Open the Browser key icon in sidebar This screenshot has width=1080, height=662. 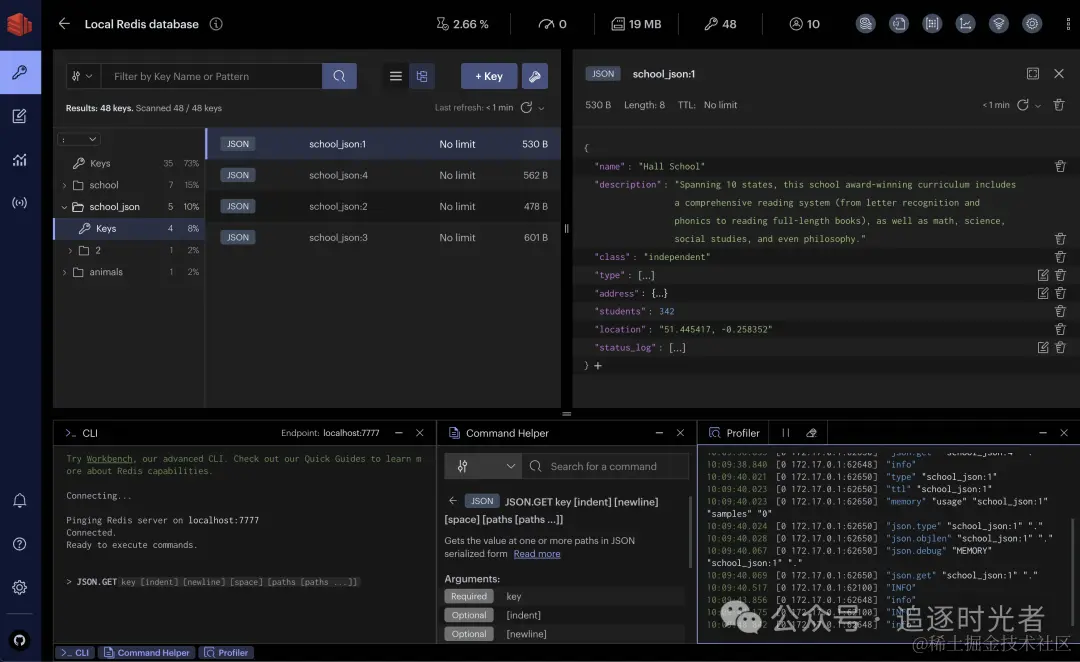point(20,72)
